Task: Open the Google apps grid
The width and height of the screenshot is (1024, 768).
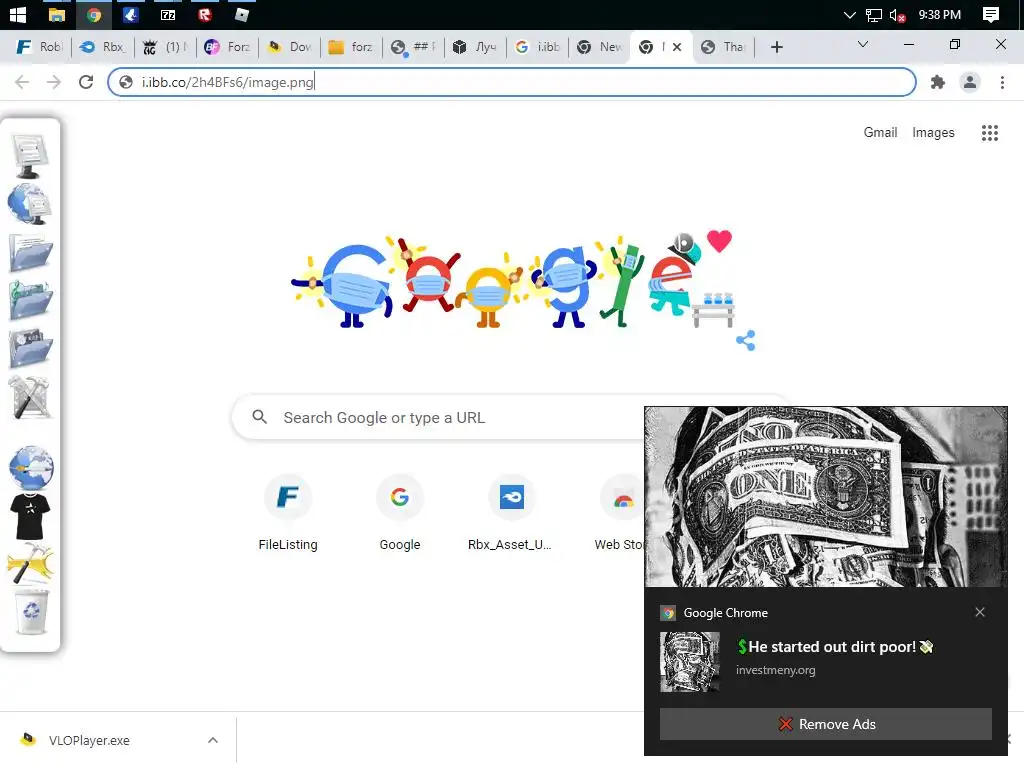Action: (x=990, y=133)
